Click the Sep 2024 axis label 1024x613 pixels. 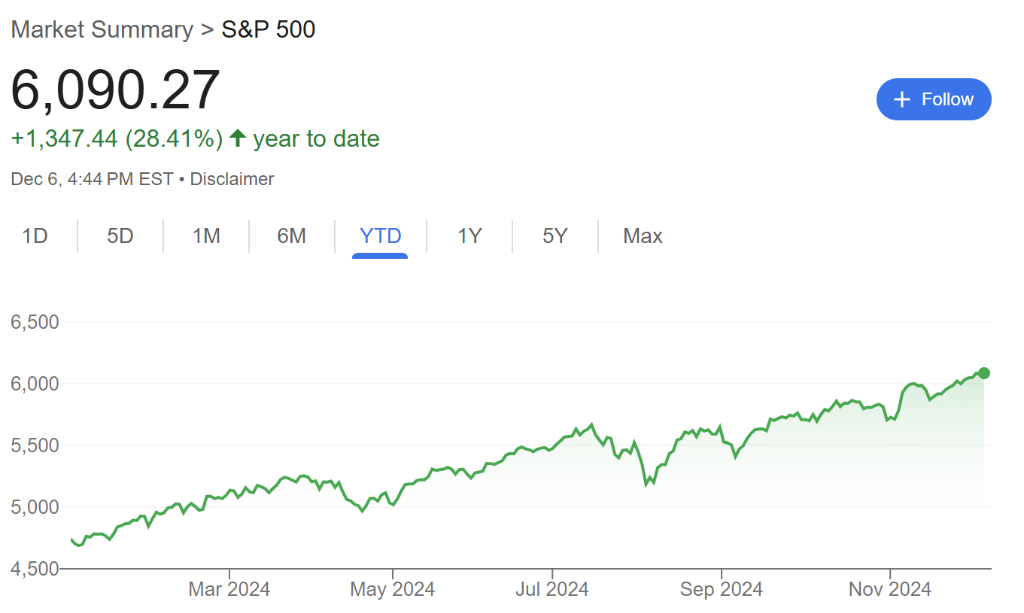pos(721,589)
